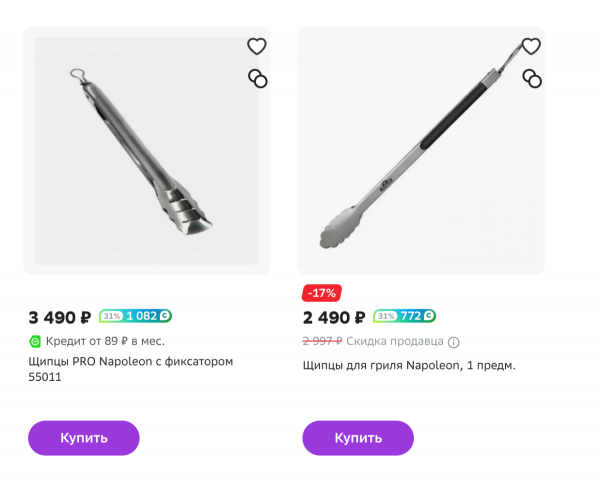Show seller discount info icon
The image size is (600, 490).
click(453, 341)
